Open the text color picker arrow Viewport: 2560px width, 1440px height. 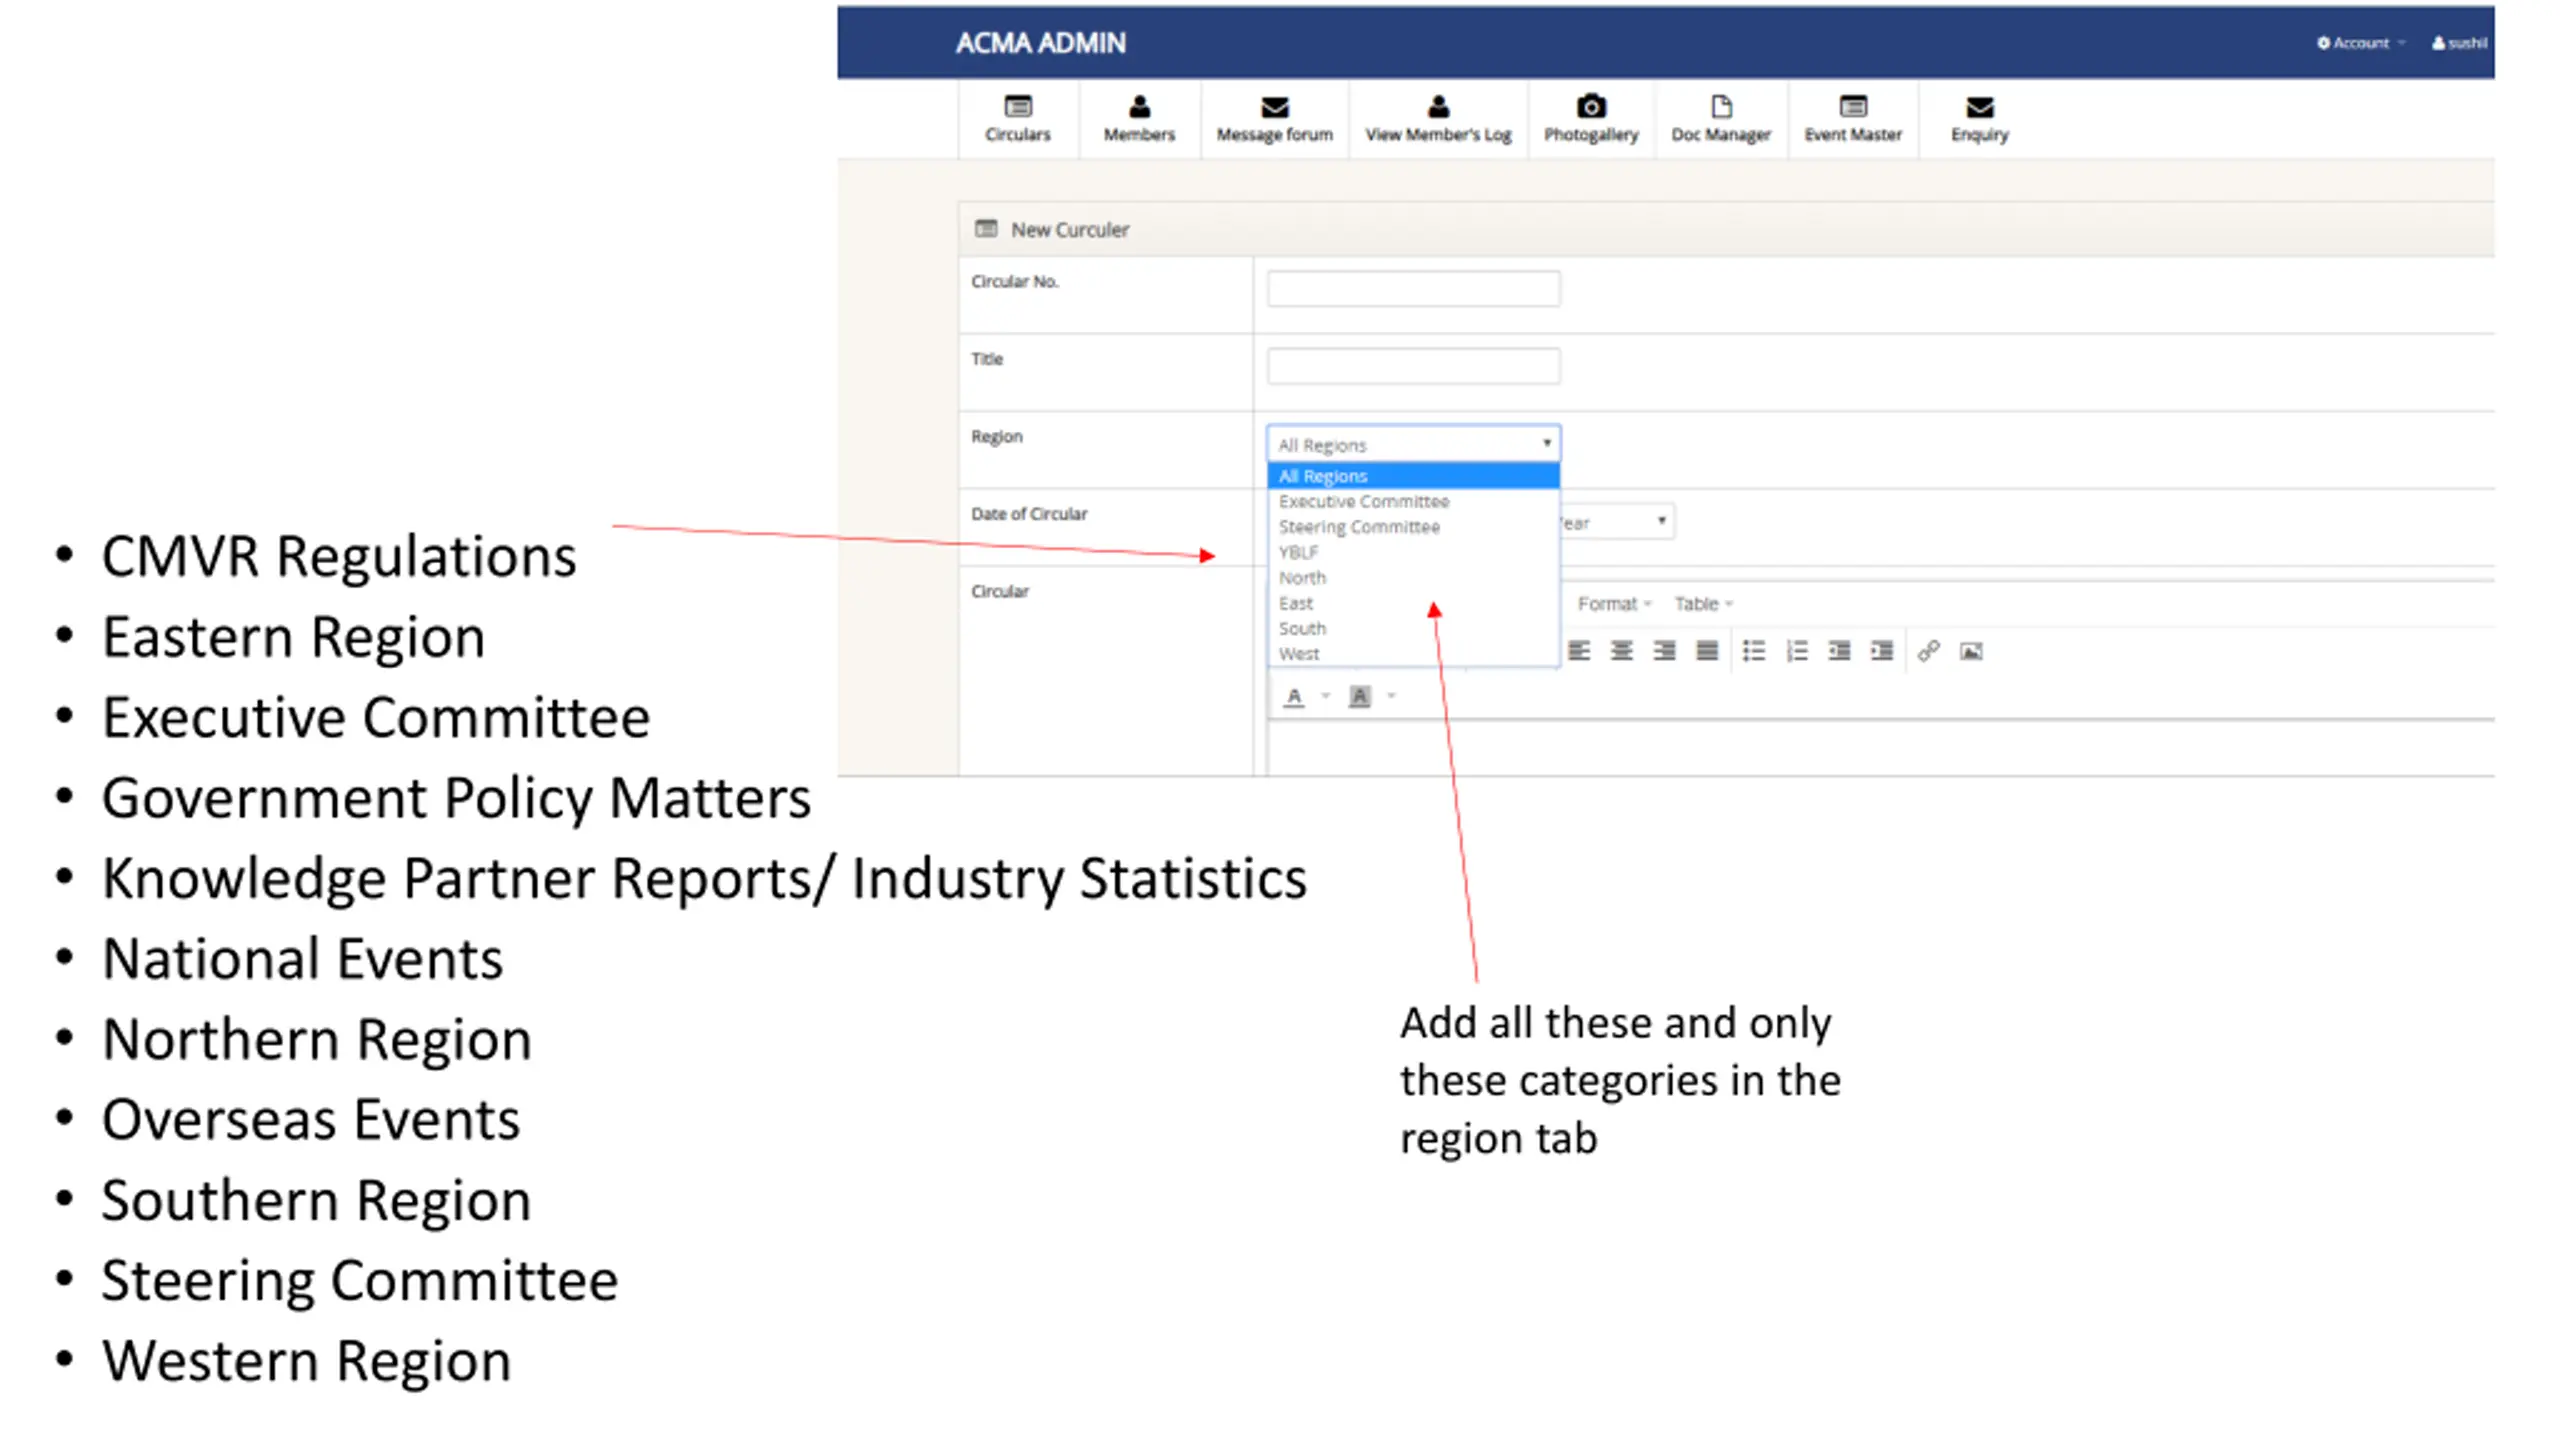(1325, 696)
